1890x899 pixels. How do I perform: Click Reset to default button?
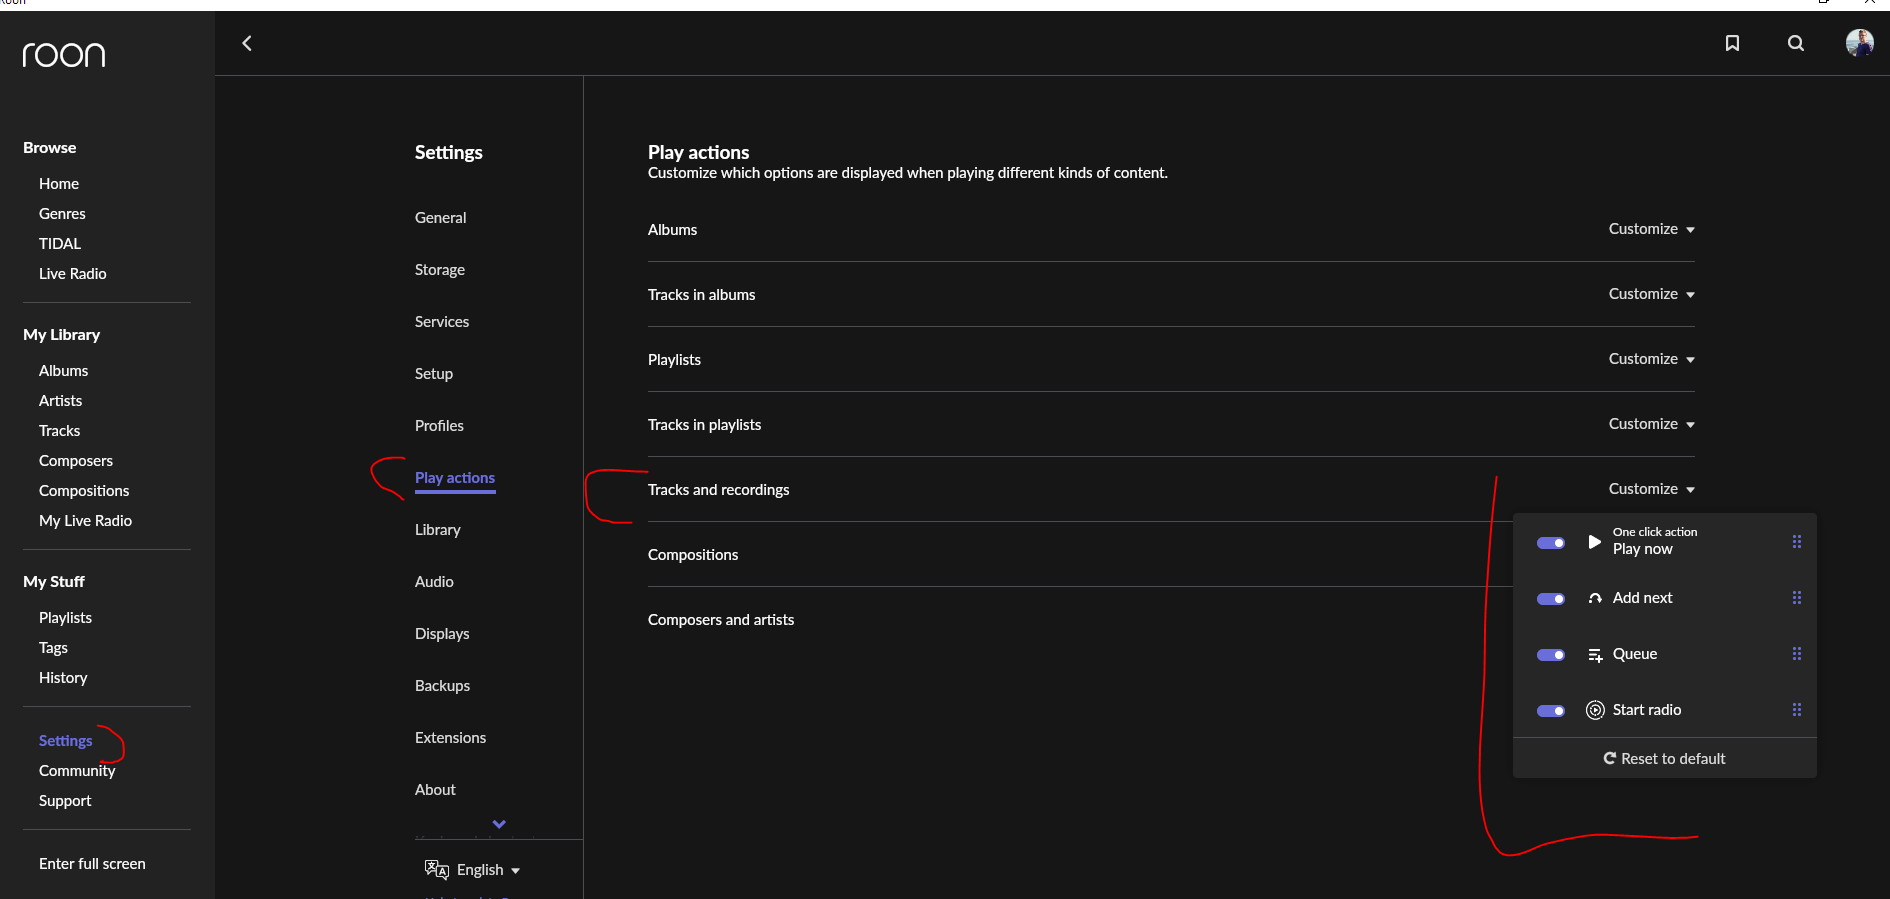click(1665, 759)
